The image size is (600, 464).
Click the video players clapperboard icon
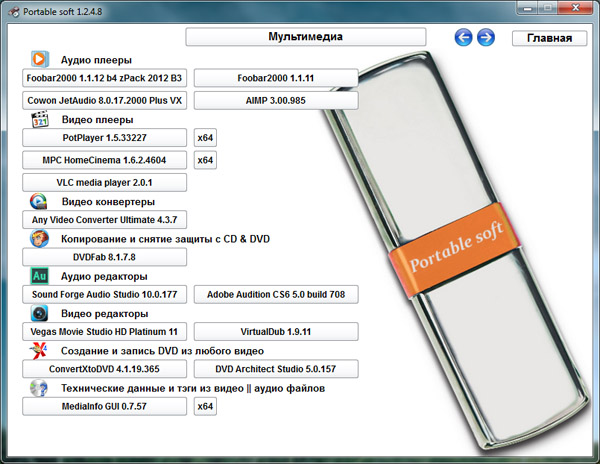(40, 120)
